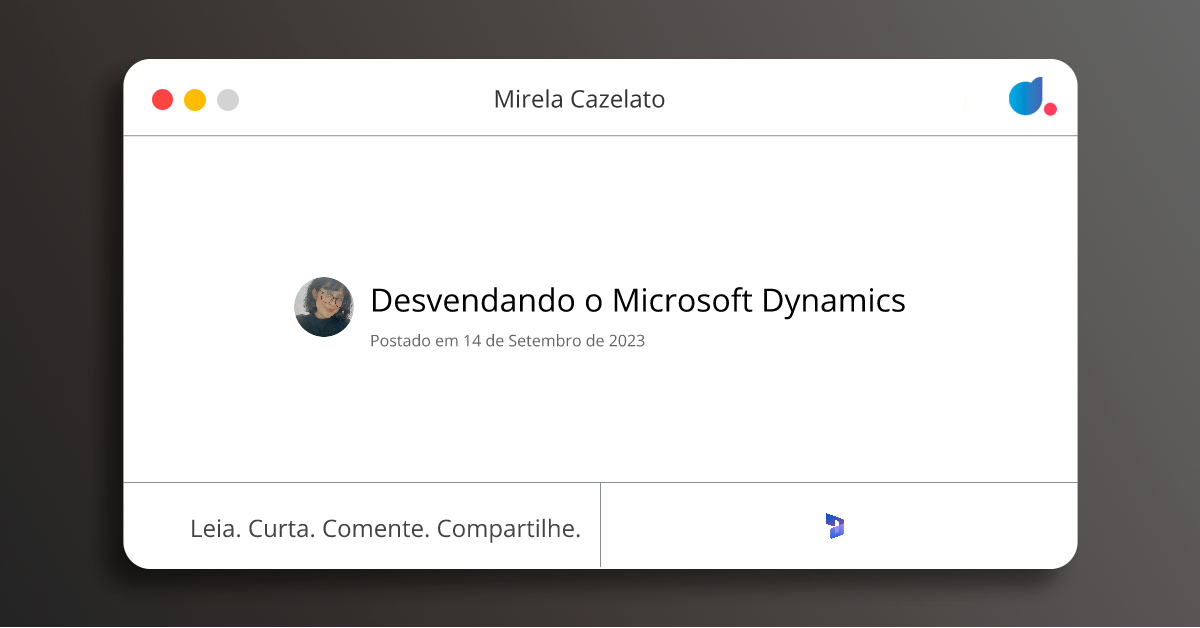The image size is (1200, 628).
Task: Select Mirela Cazelato in the title bar
Action: [581, 99]
